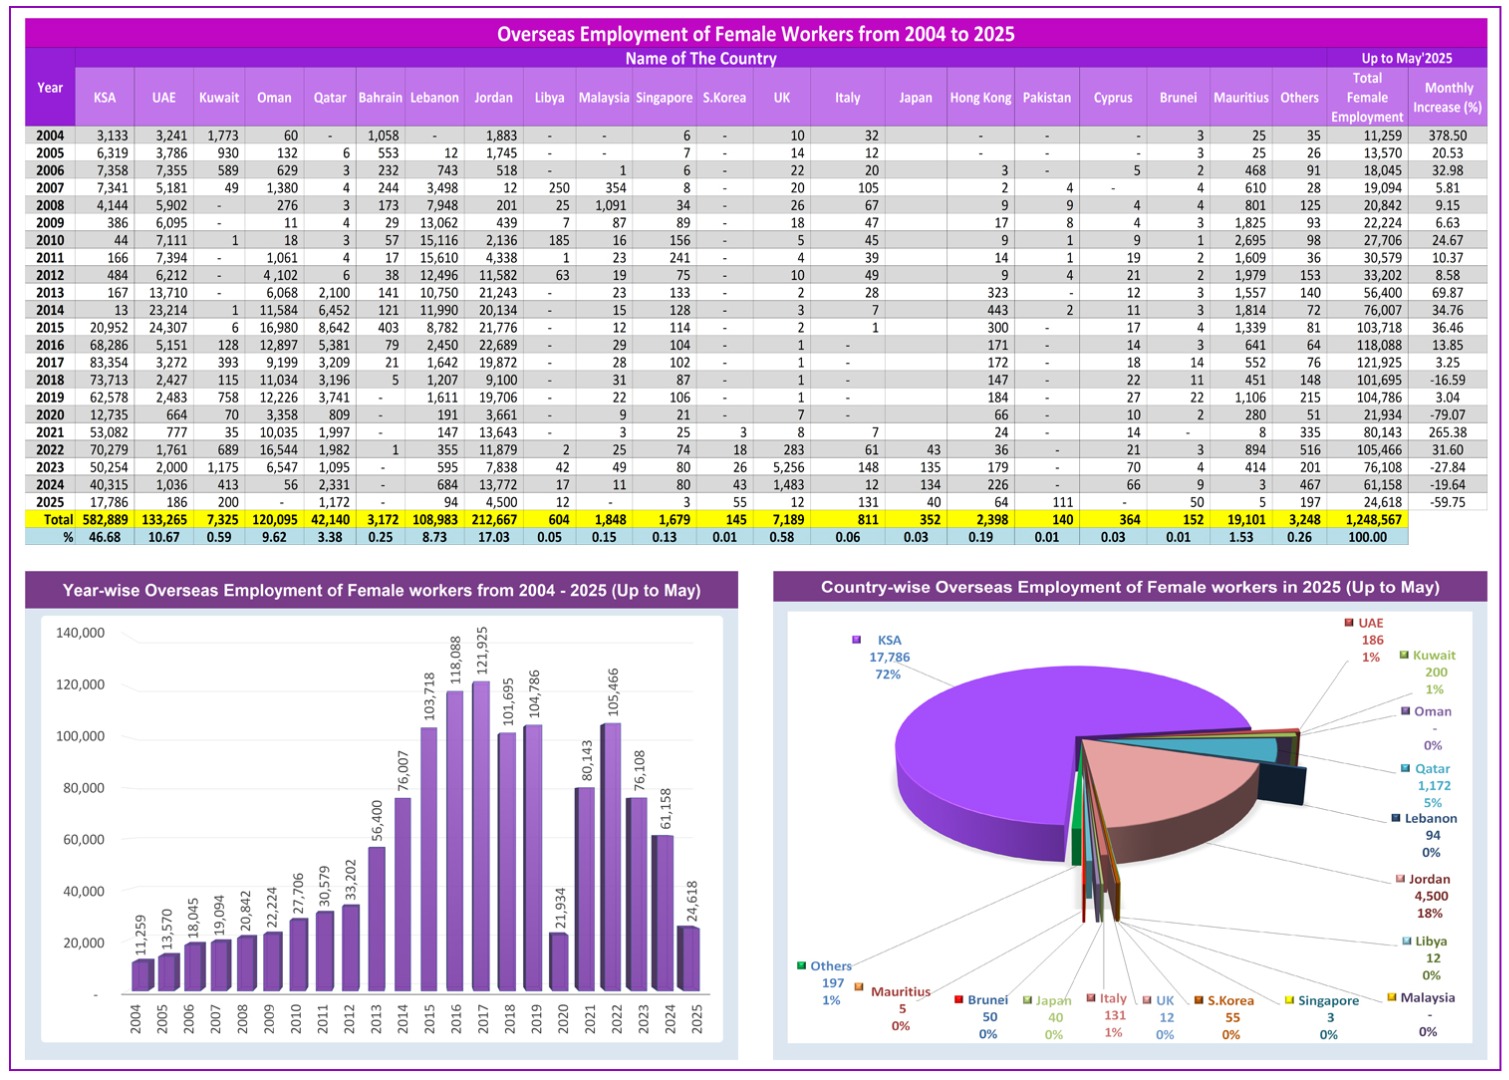1509x1080 pixels.
Task: Select the 2020 bar labeled 21,934
Action: (560, 962)
